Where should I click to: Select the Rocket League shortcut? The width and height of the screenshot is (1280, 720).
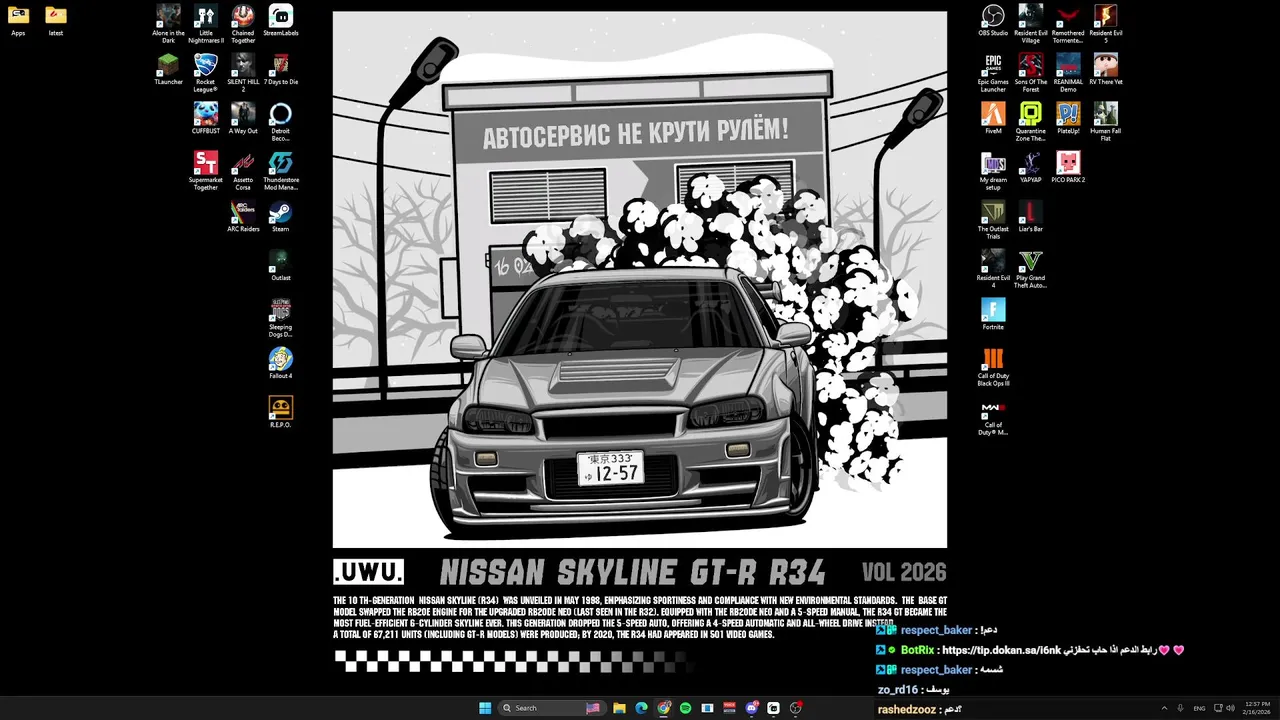pos(206,73)
